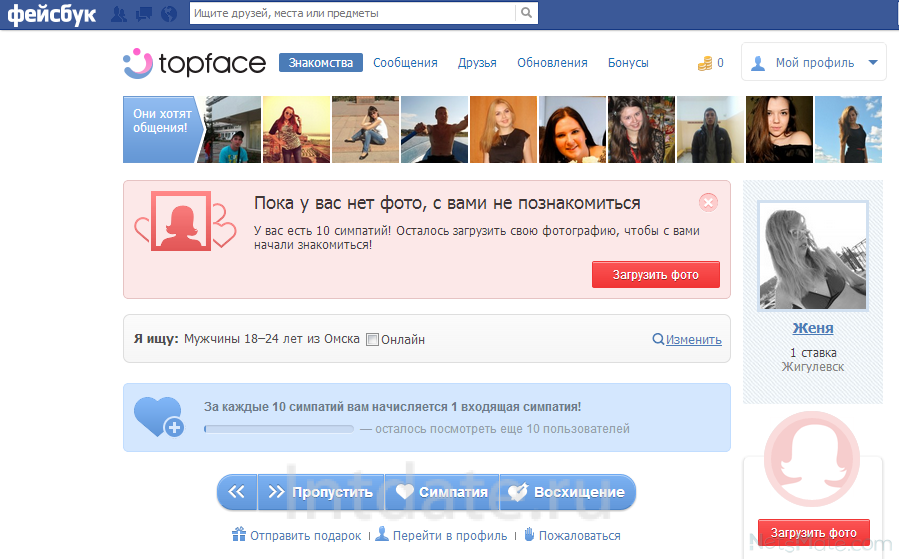This screenshot has height=559, width=899.
Task: Click the sympathy progress bar
Action: pos(278,429)
